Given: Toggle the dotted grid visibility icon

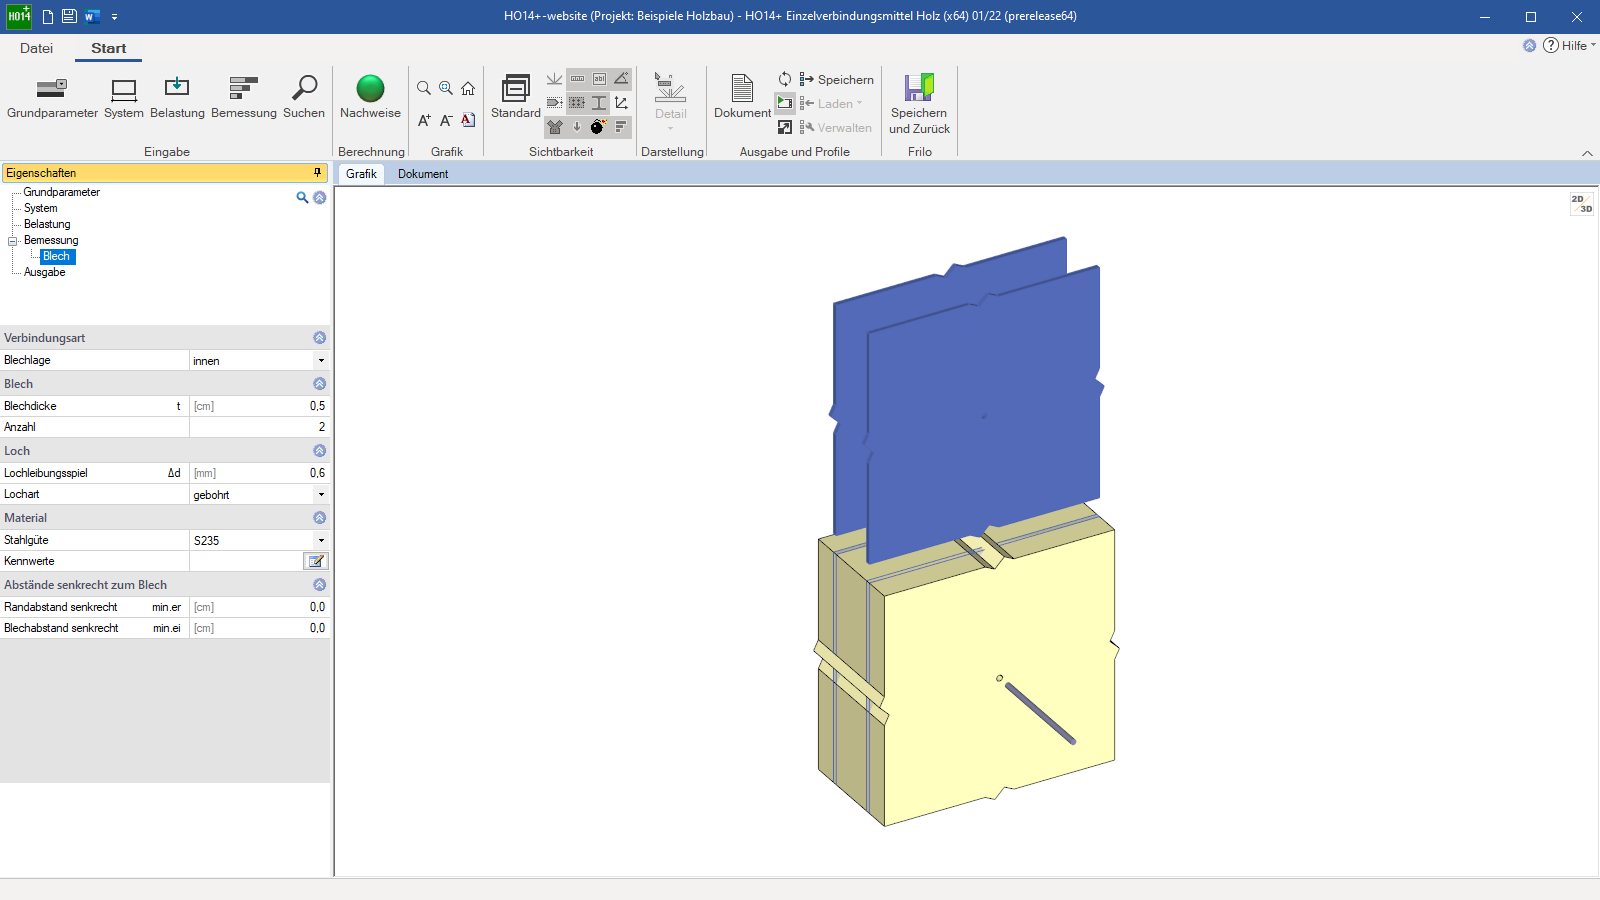Looking at the screenshot, I should click(x=577, y=103).
